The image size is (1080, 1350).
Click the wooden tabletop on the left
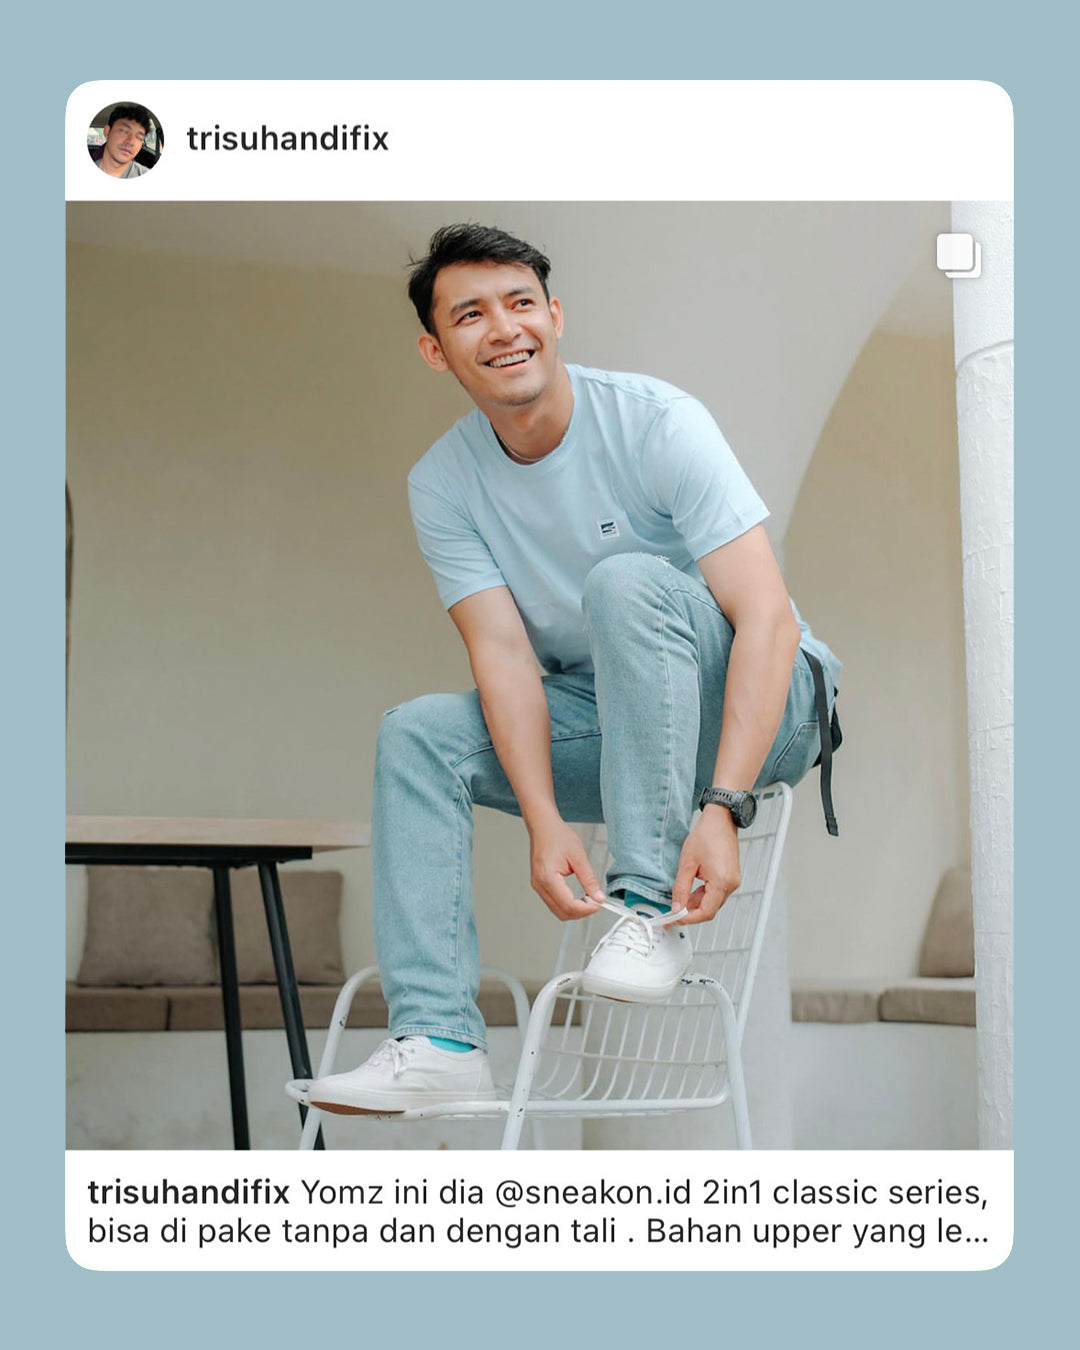coord(217,833)
